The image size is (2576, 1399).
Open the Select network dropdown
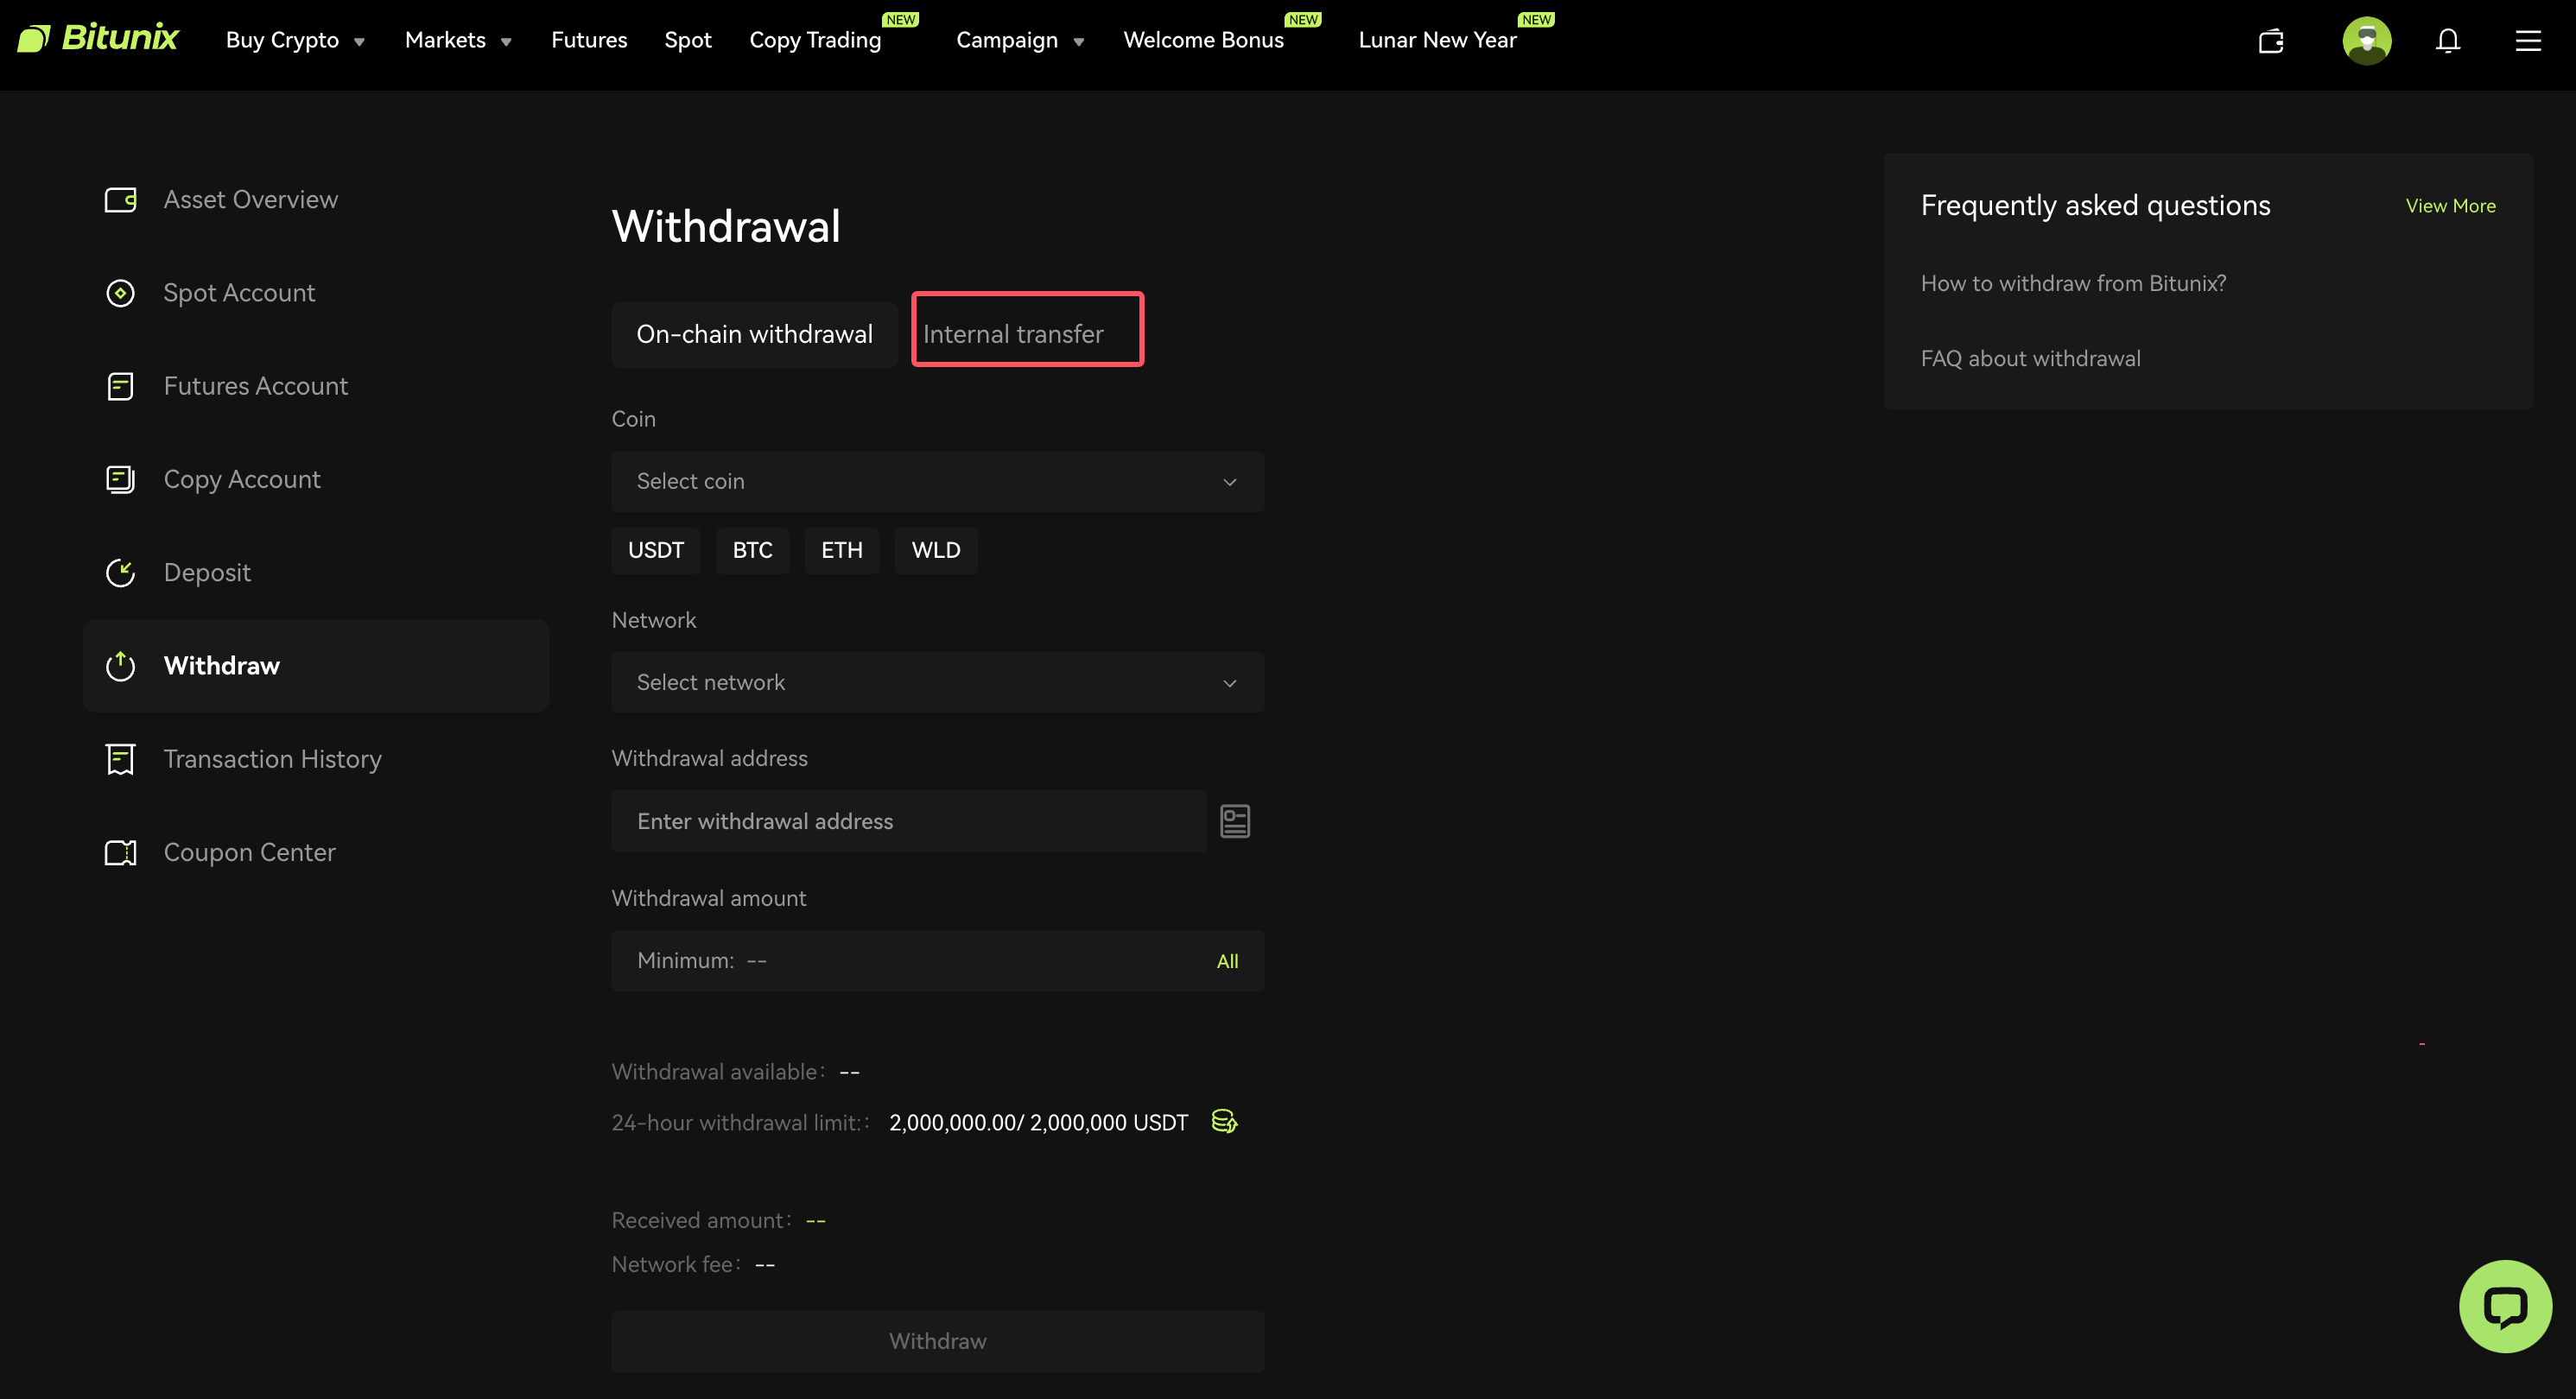click(937, 682)
